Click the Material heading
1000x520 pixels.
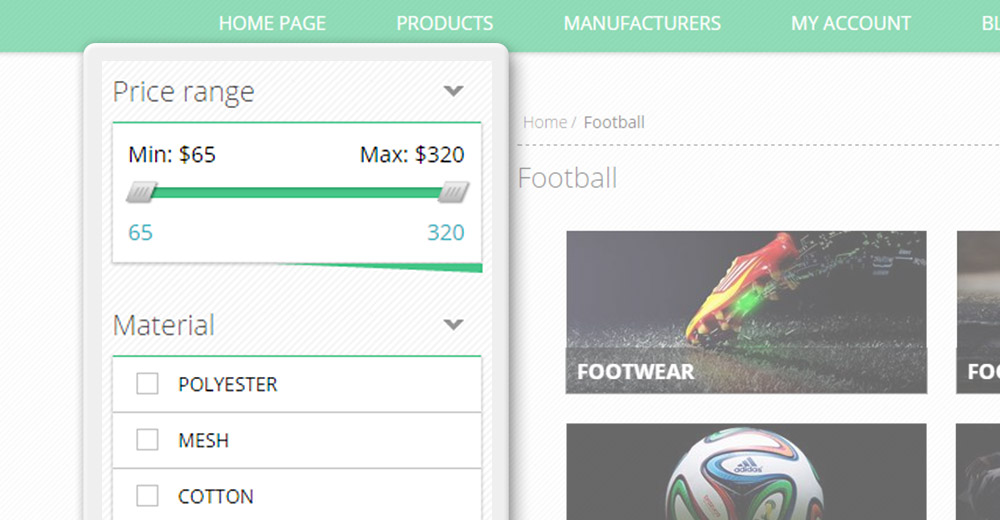(x=163, y=326)
